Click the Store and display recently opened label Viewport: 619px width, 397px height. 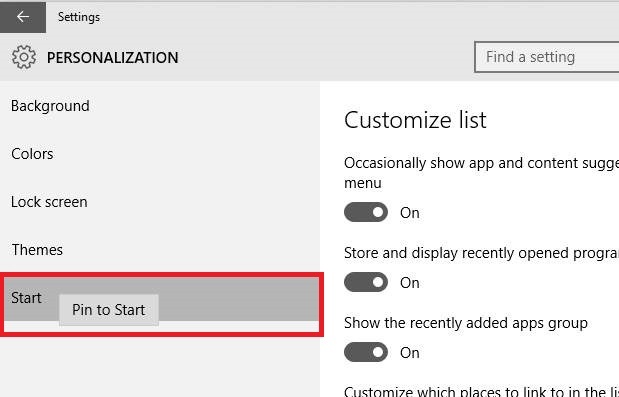click(x=482, y=253)
